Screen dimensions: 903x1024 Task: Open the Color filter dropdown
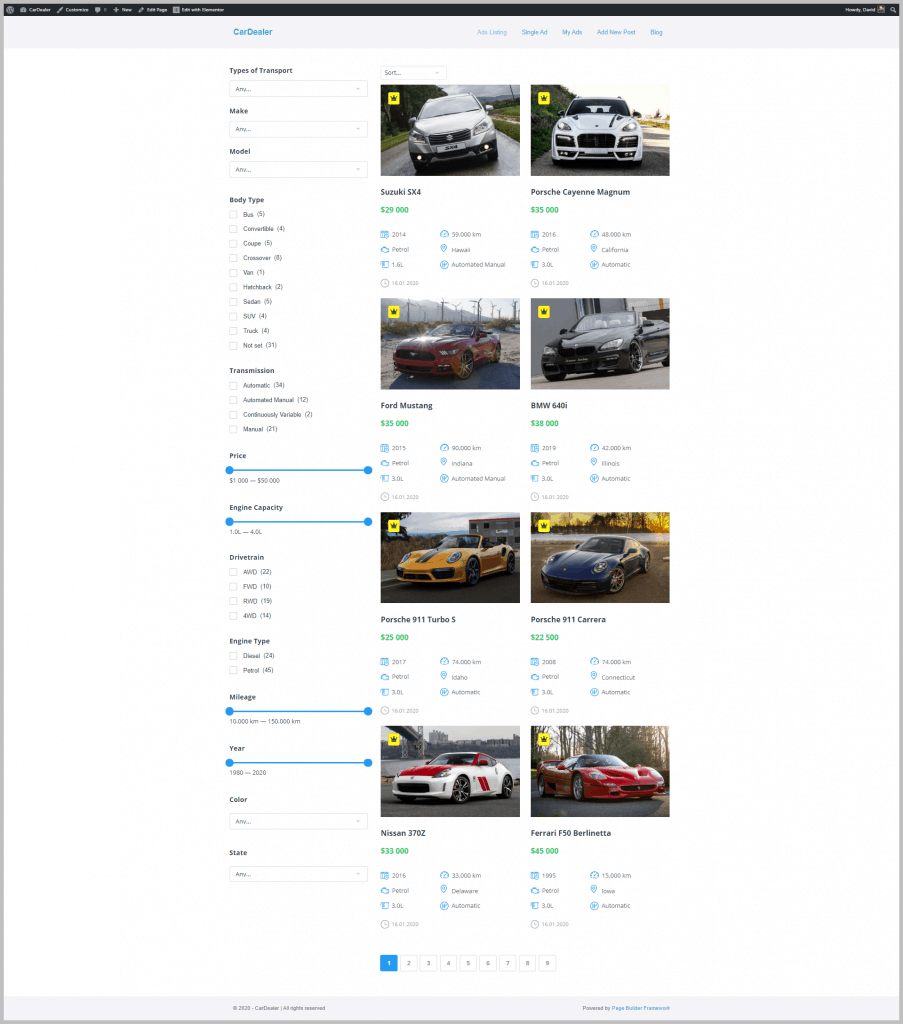click(x=298, y=820)
